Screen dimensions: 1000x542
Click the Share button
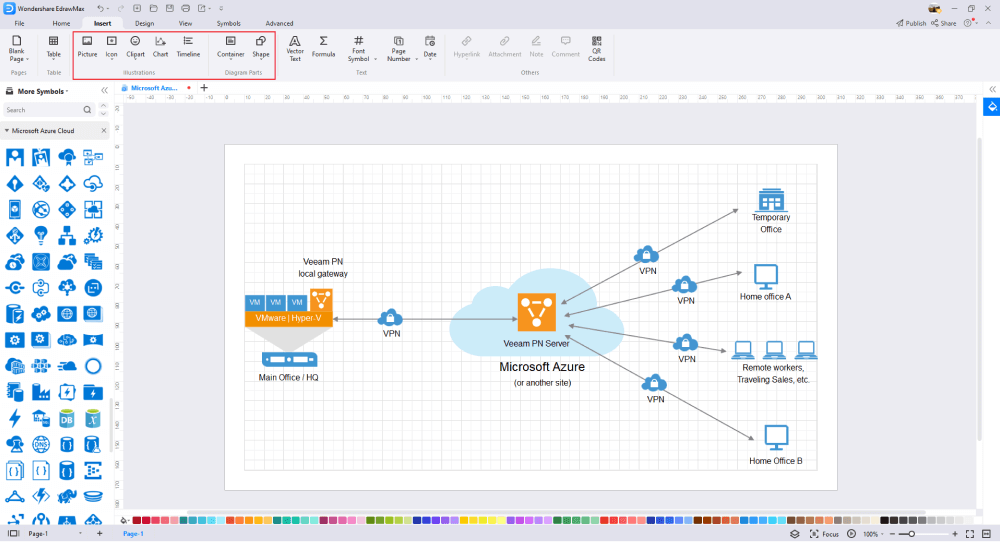click(944, 23)
